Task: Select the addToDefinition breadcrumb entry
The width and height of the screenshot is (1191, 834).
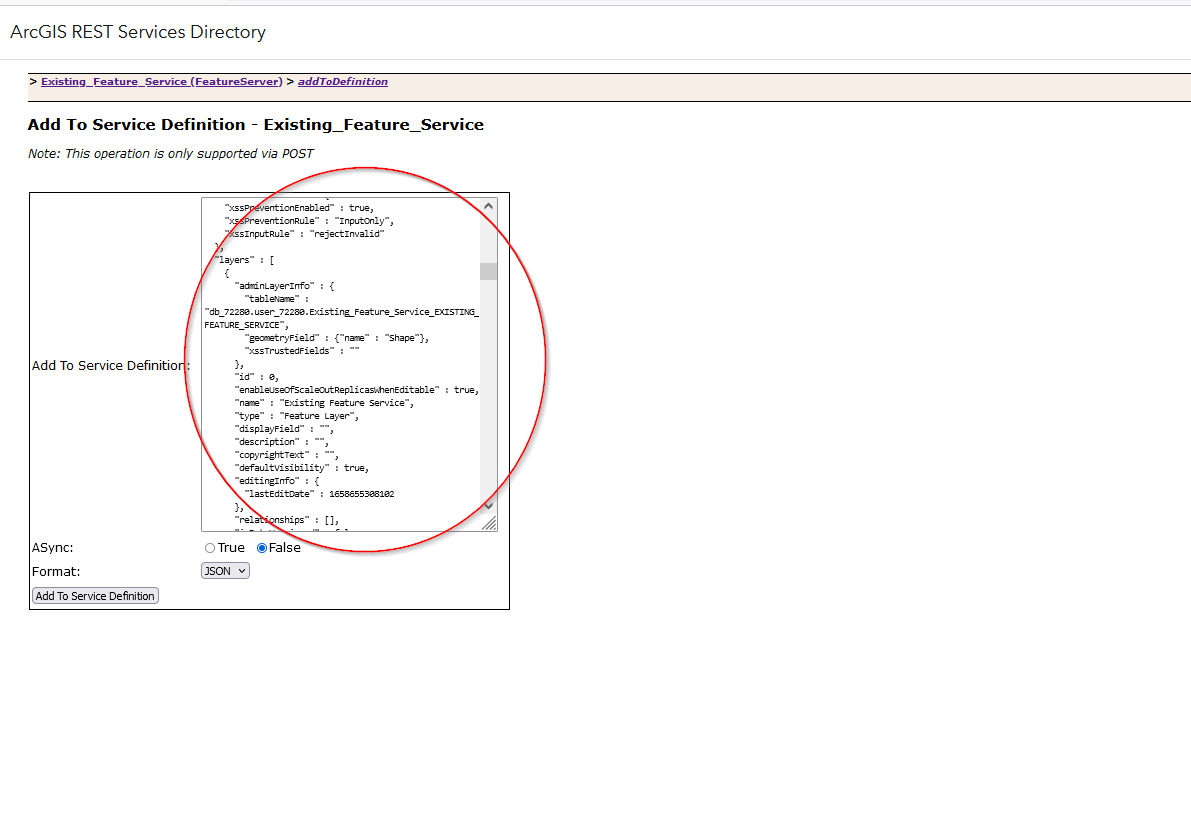Action: tap(342, 81)
